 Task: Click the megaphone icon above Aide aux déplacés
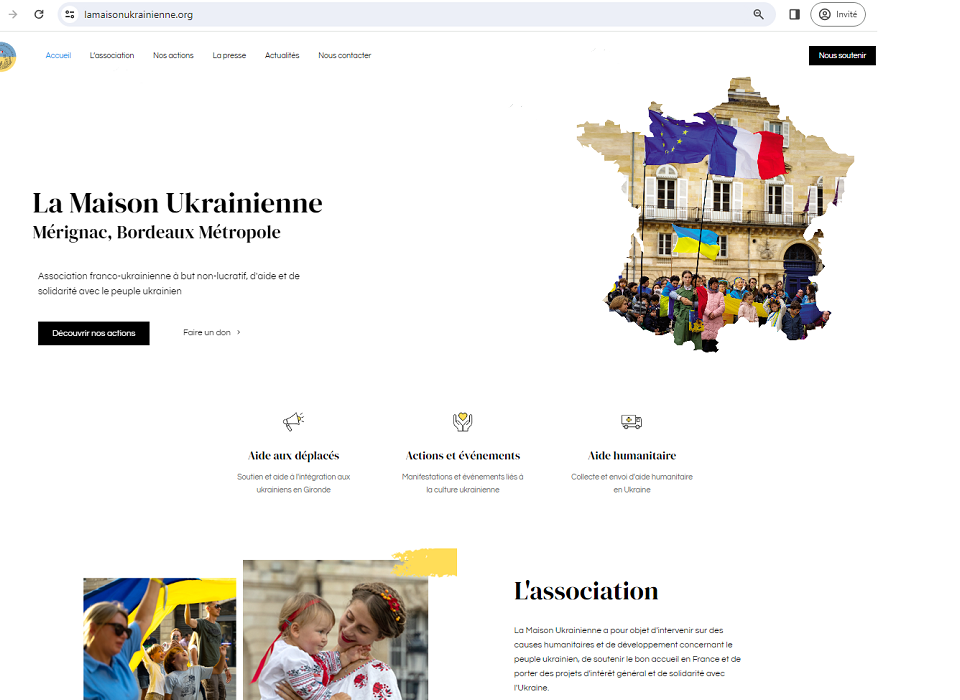tap(294, 421)
